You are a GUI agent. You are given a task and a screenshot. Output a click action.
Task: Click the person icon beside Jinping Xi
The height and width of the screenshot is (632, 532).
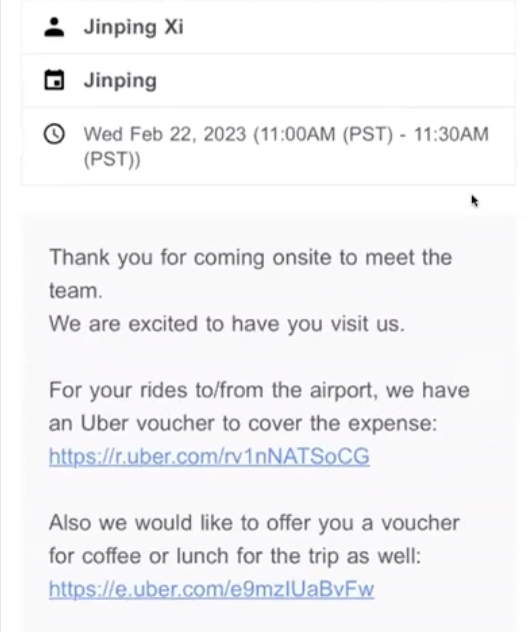tap(54, 27)
